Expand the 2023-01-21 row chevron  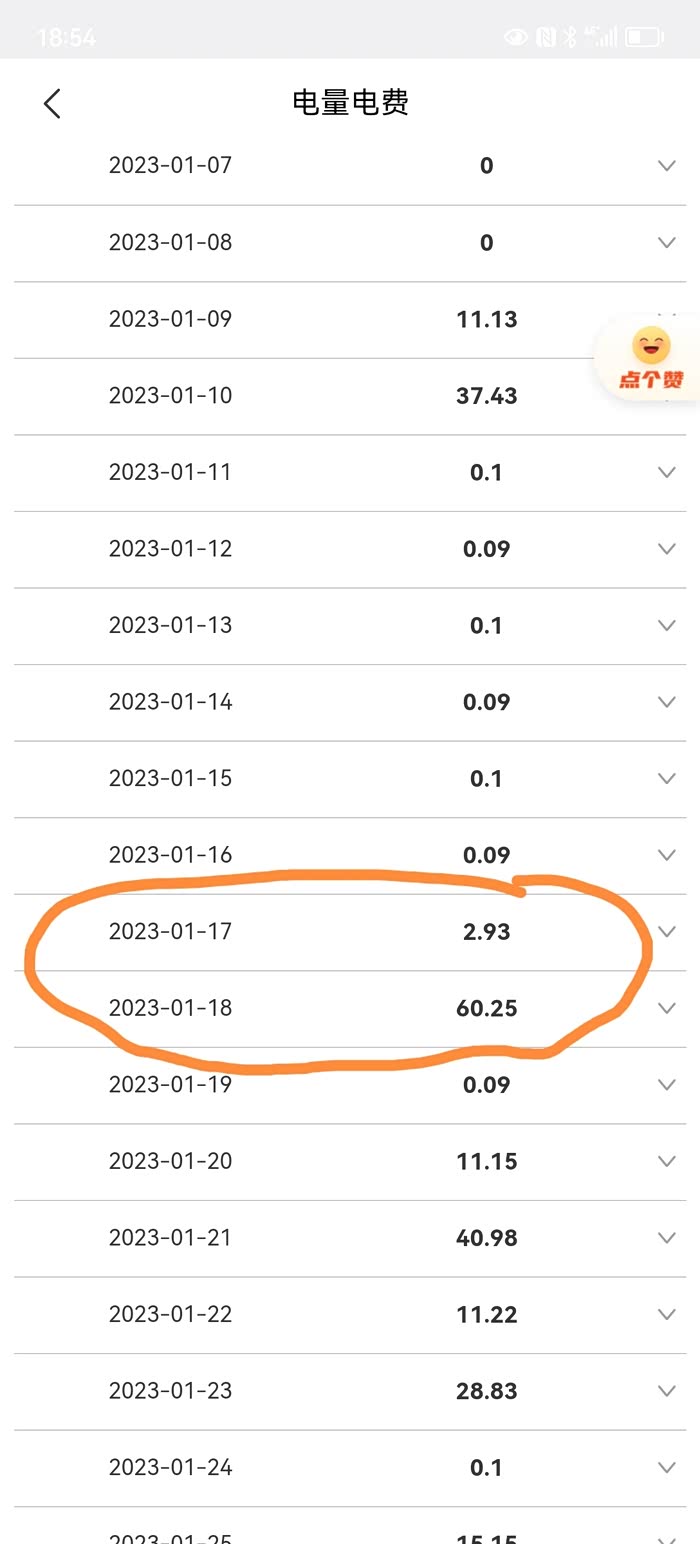(x=667, y=1238)
